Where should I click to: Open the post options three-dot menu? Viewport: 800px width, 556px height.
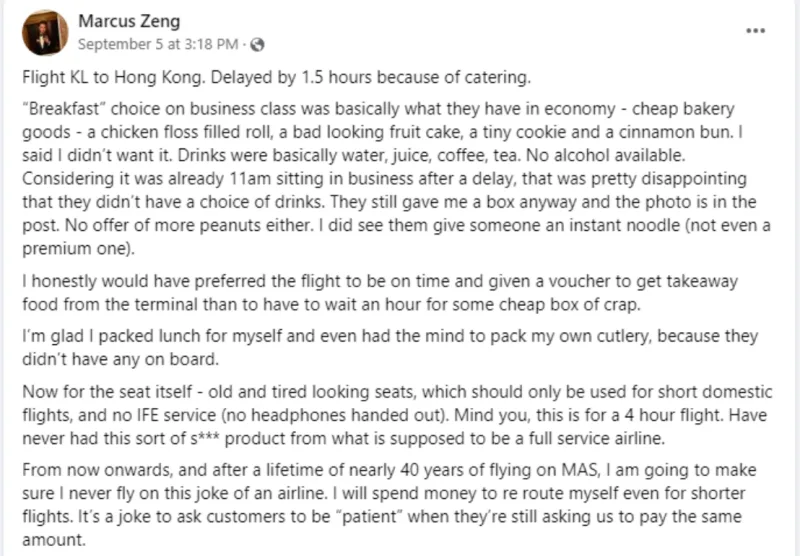755,30
